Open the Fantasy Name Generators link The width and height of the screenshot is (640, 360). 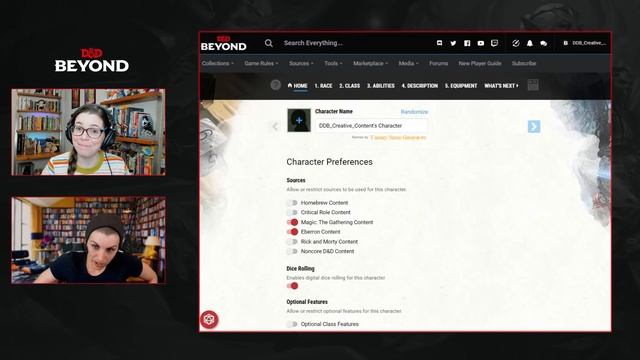398,138
